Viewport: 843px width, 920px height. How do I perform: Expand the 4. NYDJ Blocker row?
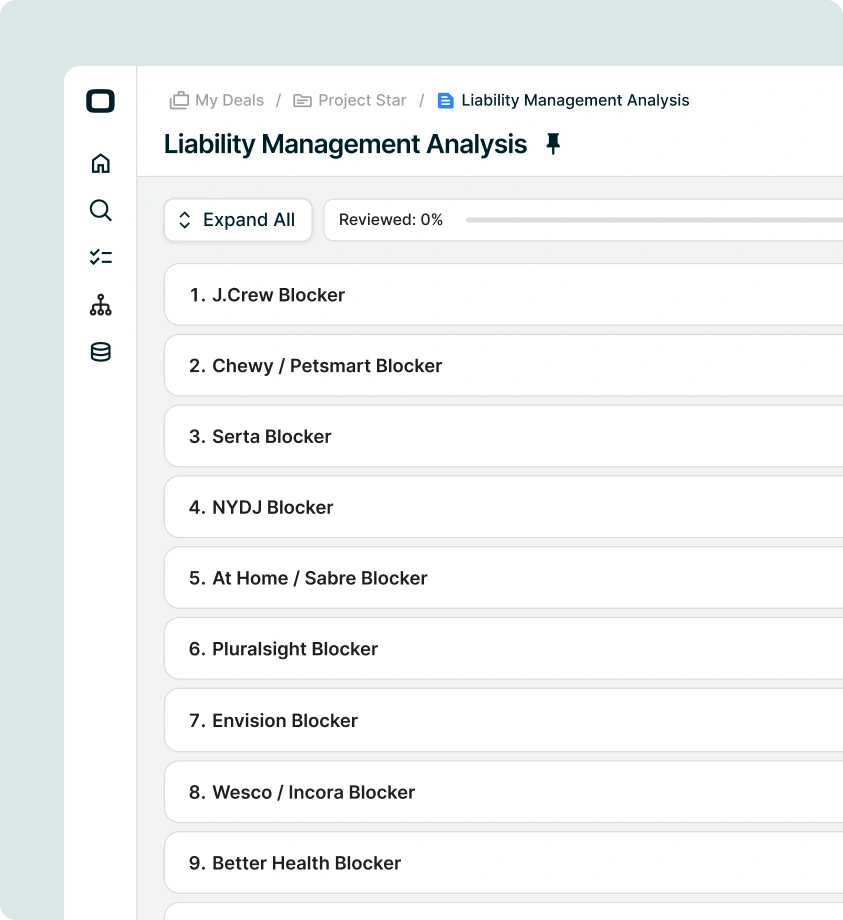point(504,507)
